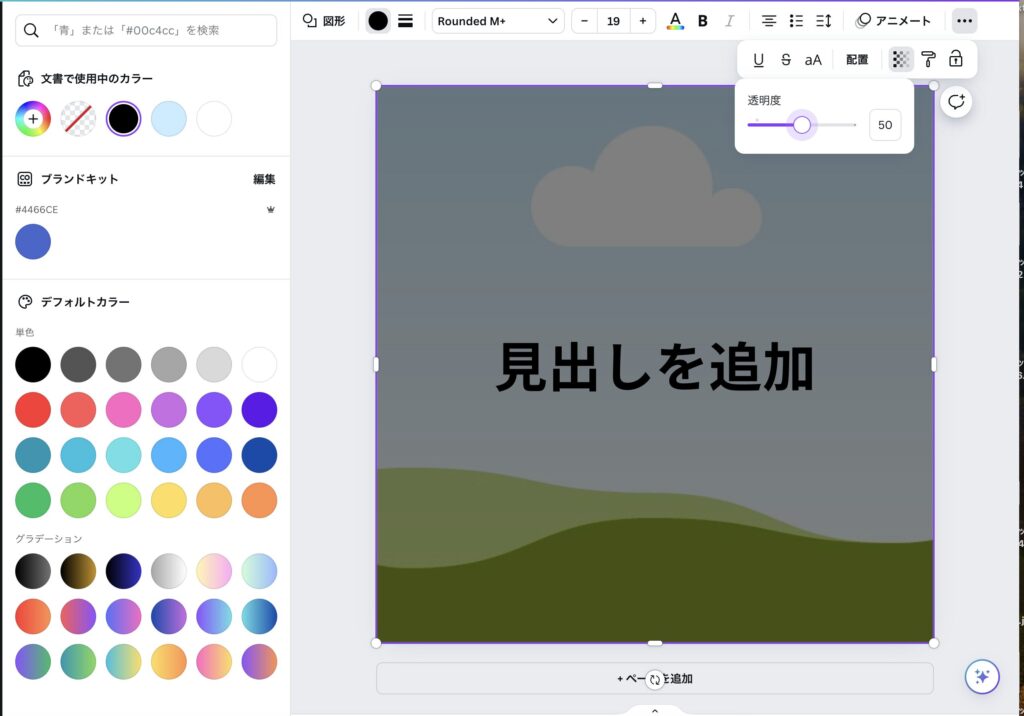The image size is (1024, 716).
Task: Toggle underline formatting
Action: (758, 60)
